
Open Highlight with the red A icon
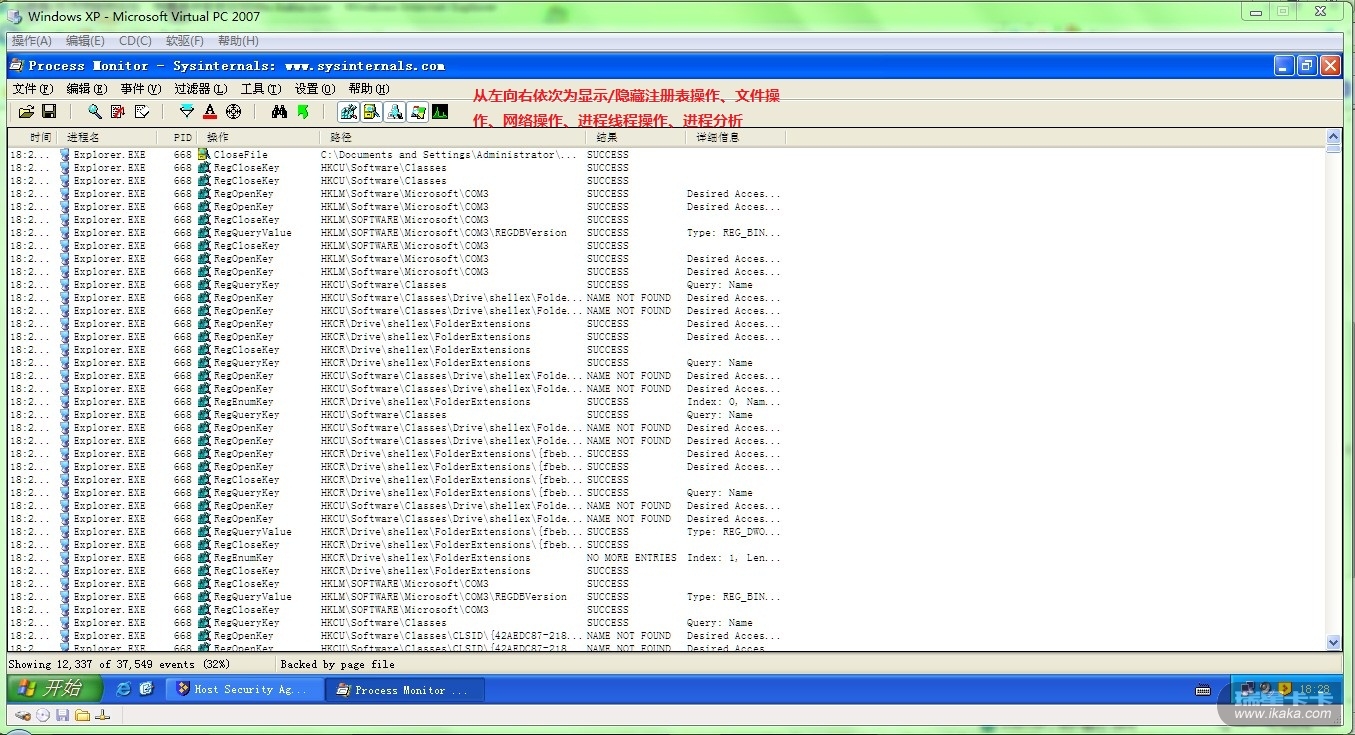[x=210, y=112]
